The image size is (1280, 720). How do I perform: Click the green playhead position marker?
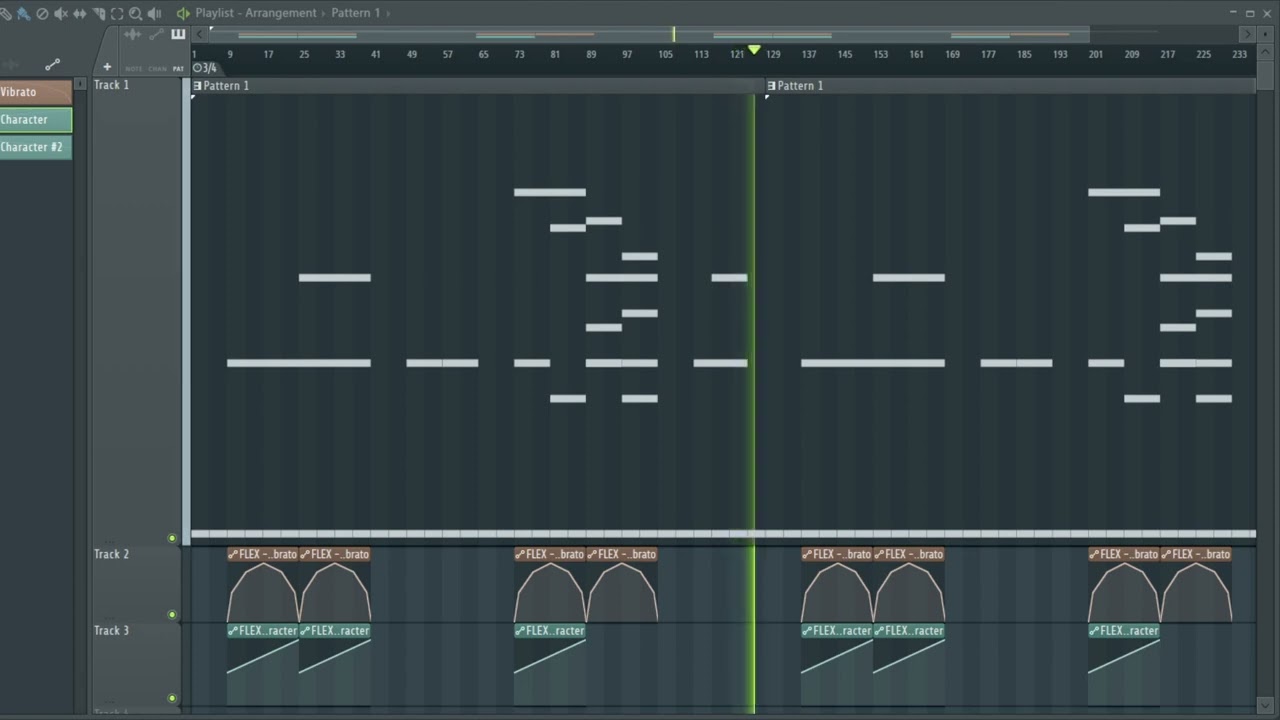[x=754, y=49]
